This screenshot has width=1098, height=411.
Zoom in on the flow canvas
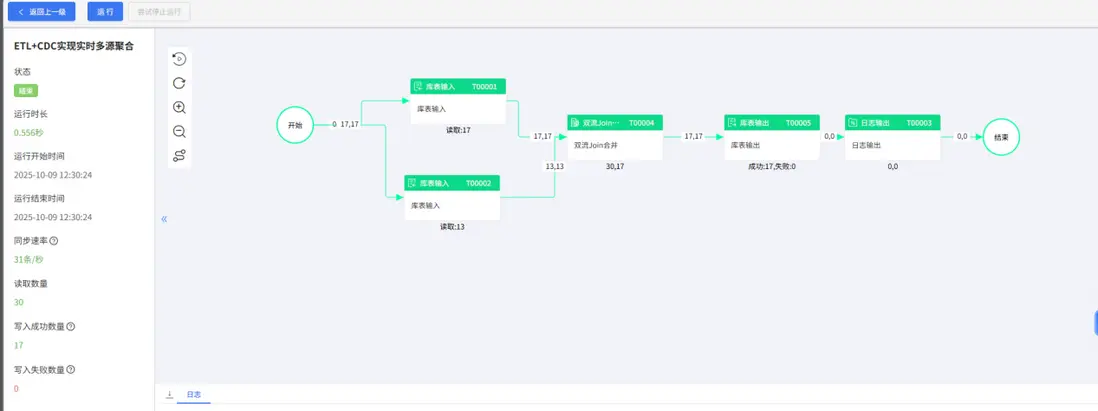[x=179, y=107]
